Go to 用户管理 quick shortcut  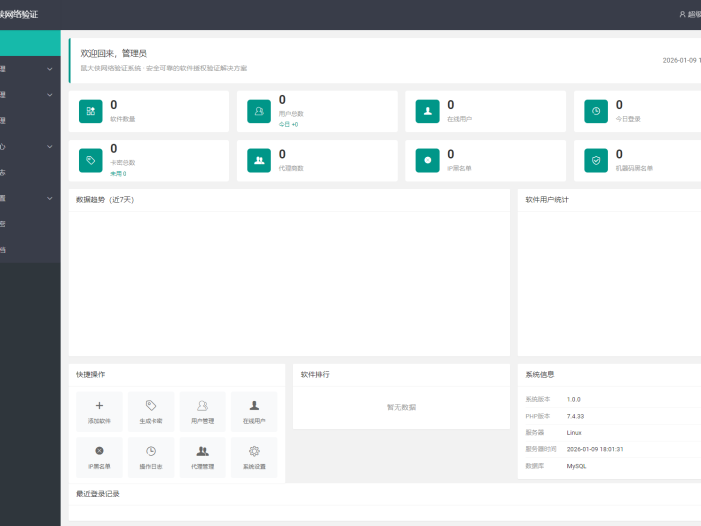click(x=202, y=411)
